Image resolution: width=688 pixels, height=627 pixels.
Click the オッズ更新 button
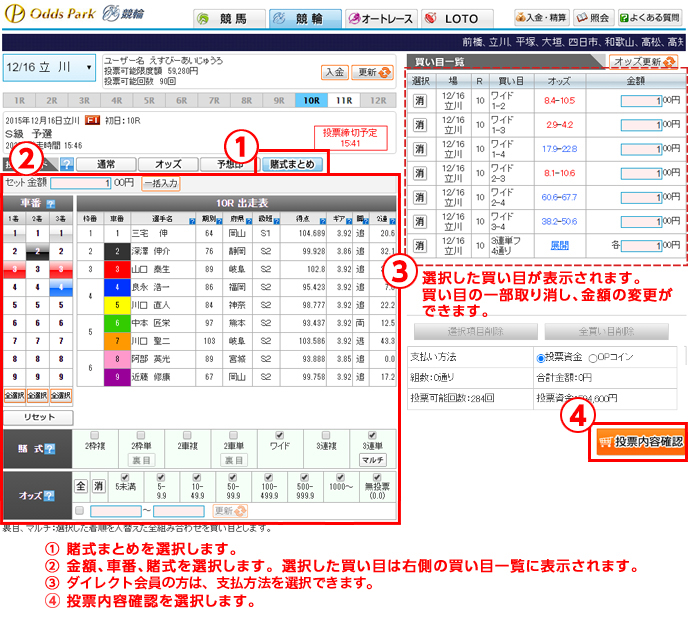pyautogui.click(x=643, y=62)
